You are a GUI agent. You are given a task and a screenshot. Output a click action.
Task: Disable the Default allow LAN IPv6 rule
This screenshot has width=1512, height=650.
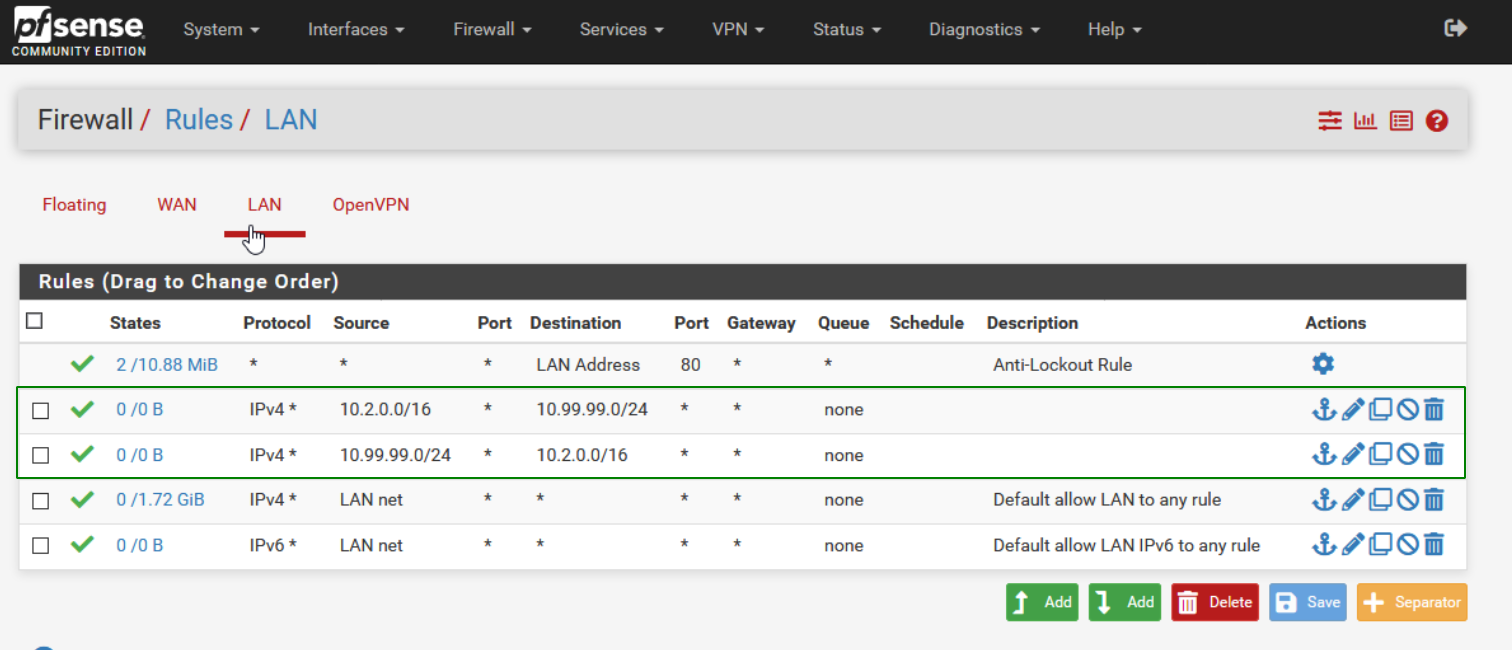pos(1407,544)
